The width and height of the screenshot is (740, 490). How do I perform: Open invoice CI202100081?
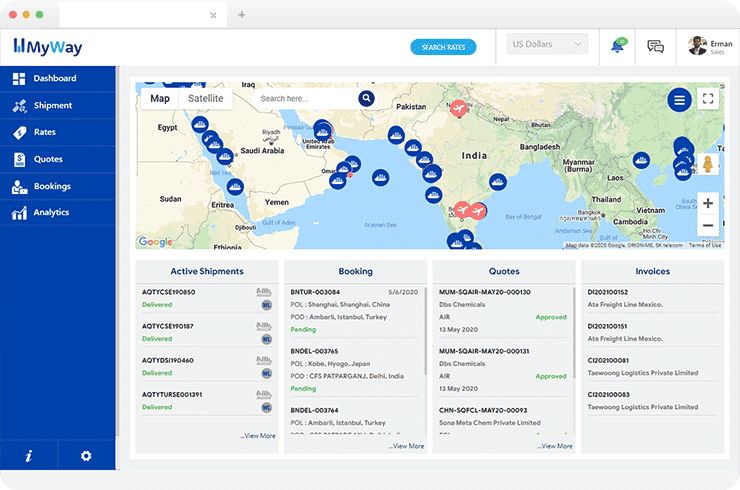608,360
